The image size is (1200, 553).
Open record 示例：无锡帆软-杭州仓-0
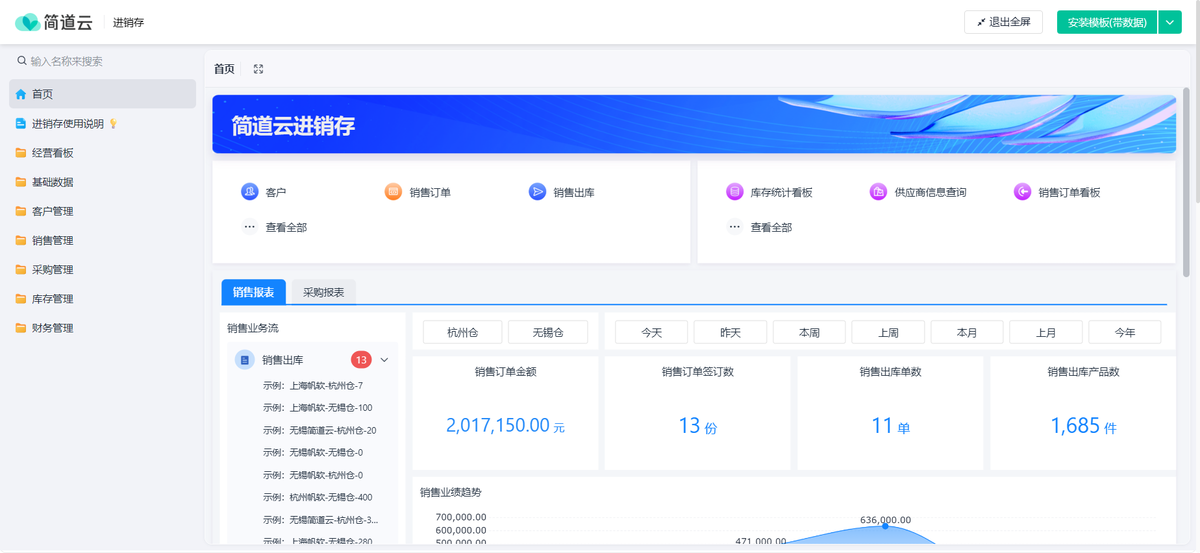click(x=313, y=475)
